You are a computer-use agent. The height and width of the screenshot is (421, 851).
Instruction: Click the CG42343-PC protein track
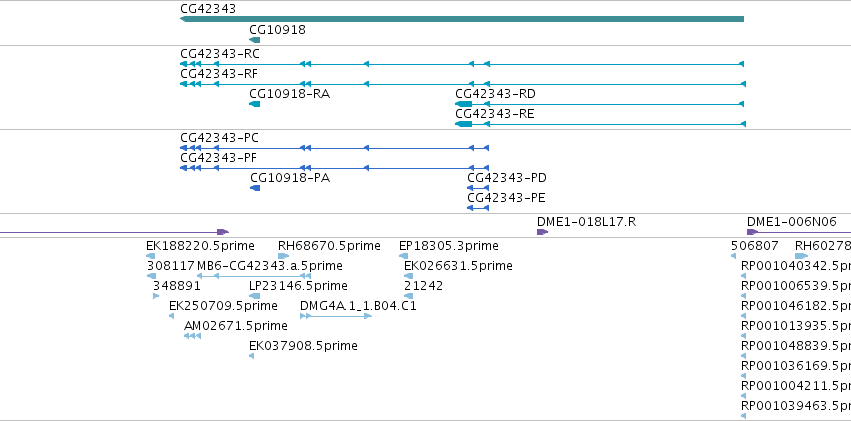(x=334, y=148)
